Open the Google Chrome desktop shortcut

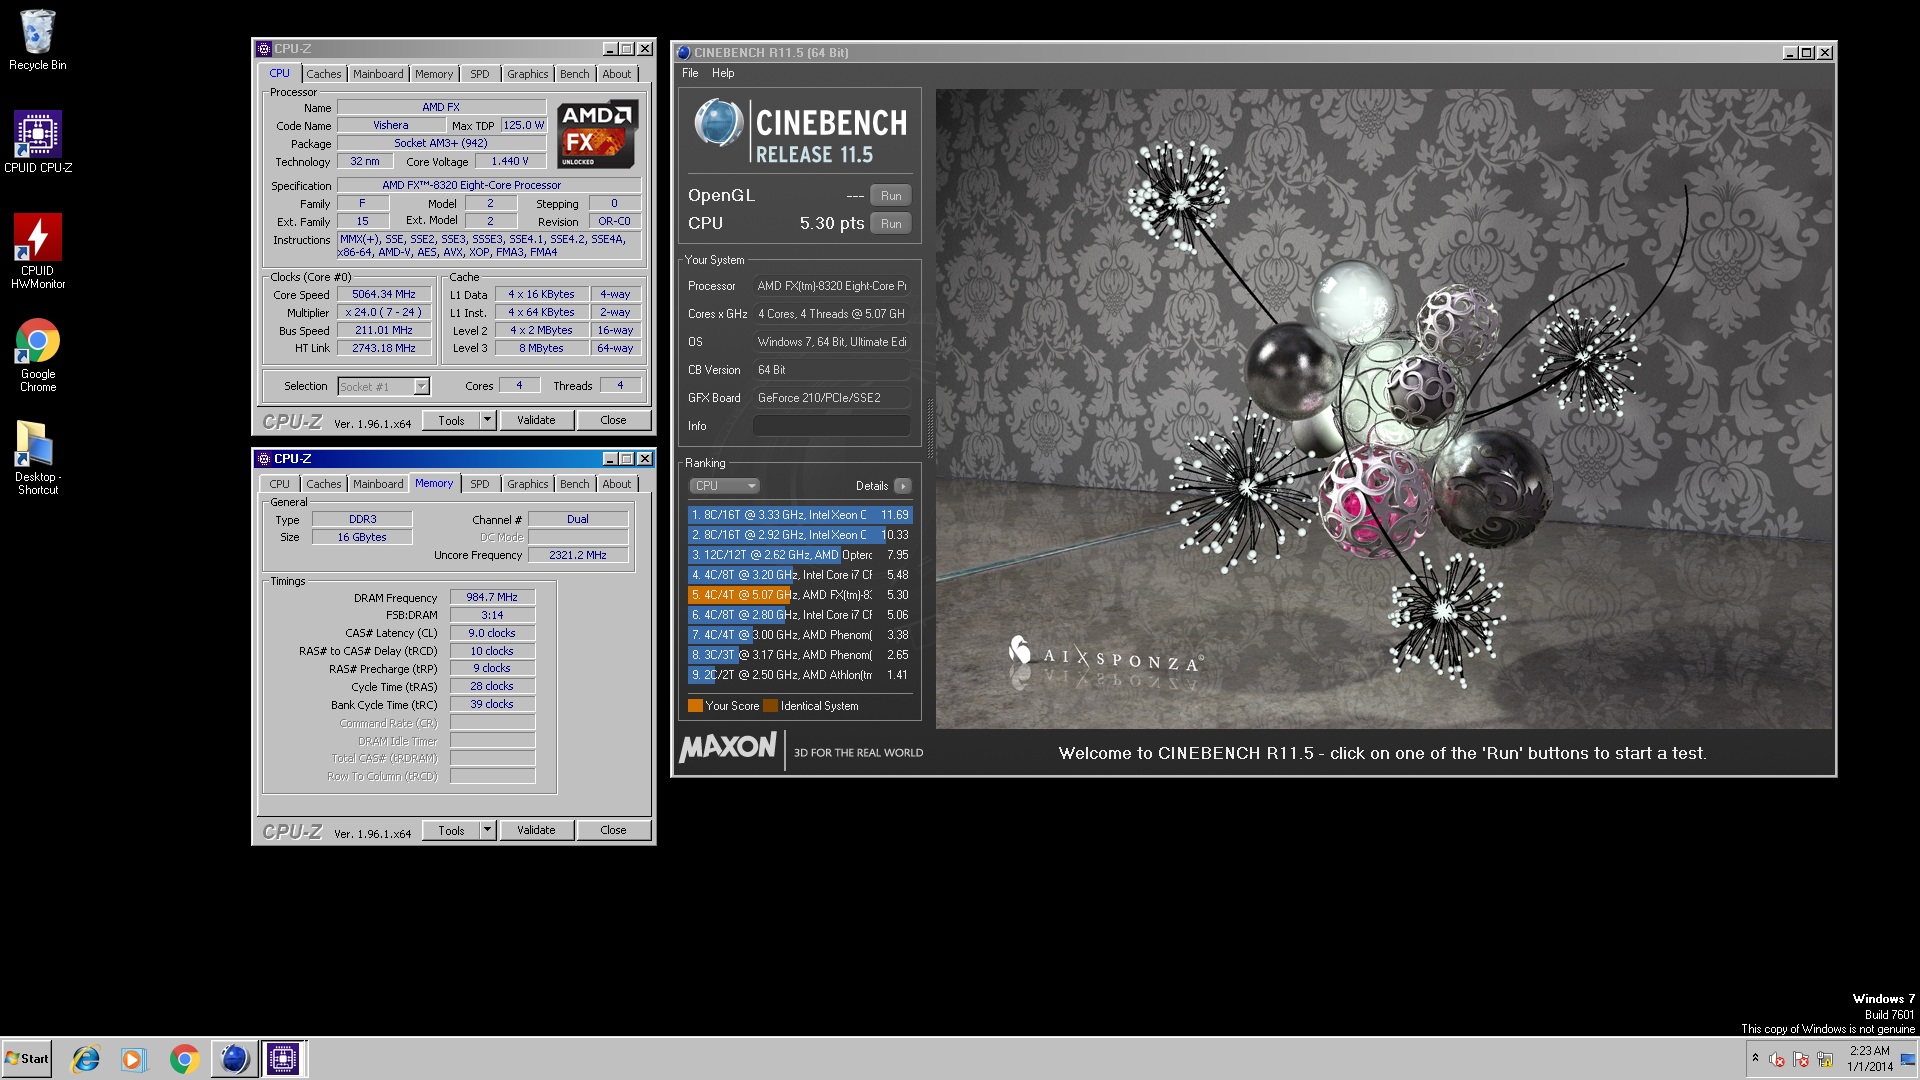coord(38,355)
